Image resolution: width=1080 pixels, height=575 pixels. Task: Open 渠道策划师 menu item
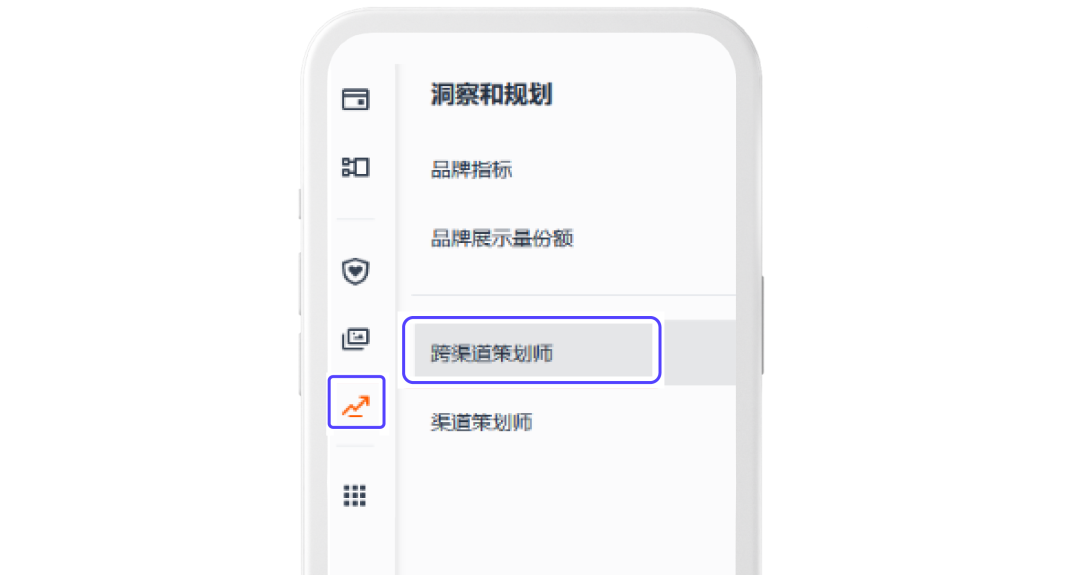(x=481, y=421)
